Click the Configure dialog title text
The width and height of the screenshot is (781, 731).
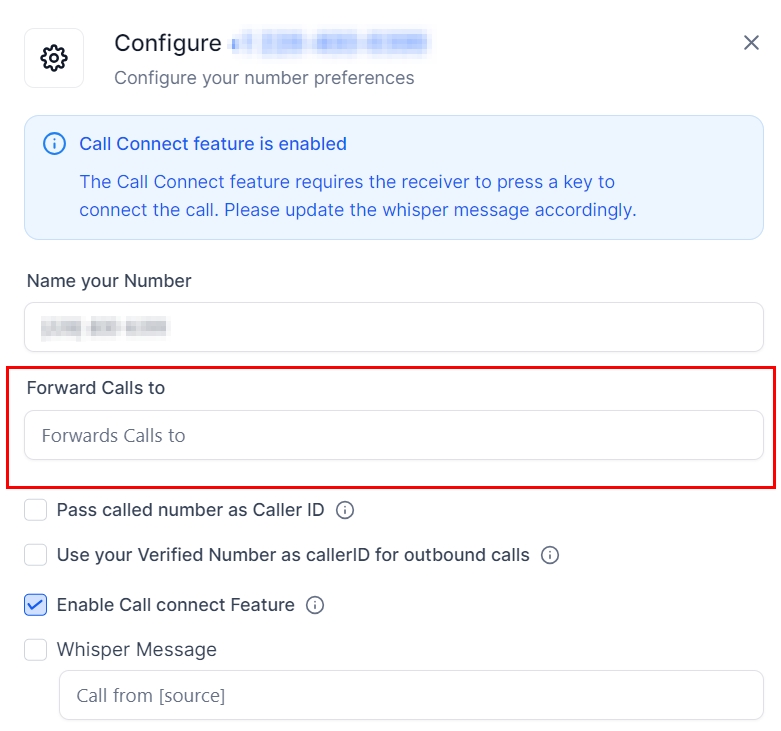tap(168, 43)
